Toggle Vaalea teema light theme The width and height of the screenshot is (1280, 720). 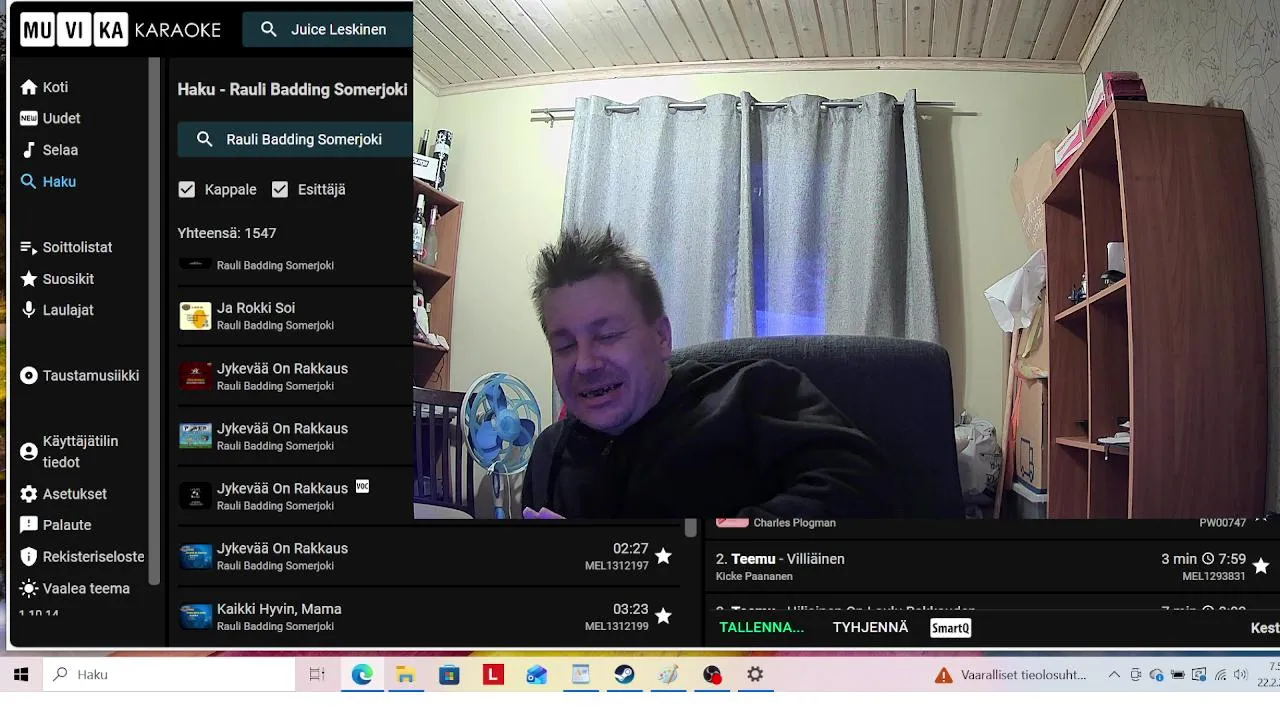point(75,588)
